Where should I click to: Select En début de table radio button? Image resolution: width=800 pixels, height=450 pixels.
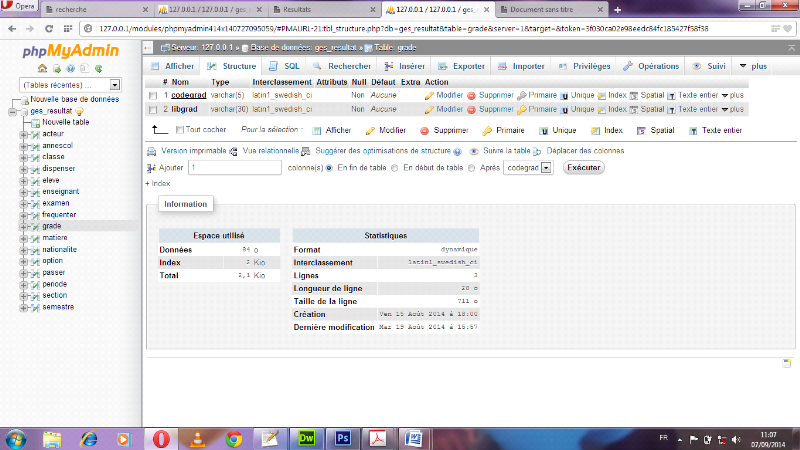tap(394, 168)
